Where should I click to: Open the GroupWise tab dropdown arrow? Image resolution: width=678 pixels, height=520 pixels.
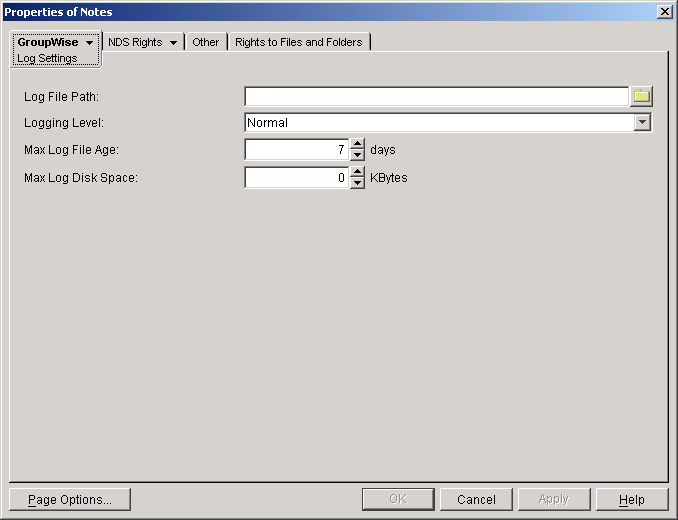[90, 42]
